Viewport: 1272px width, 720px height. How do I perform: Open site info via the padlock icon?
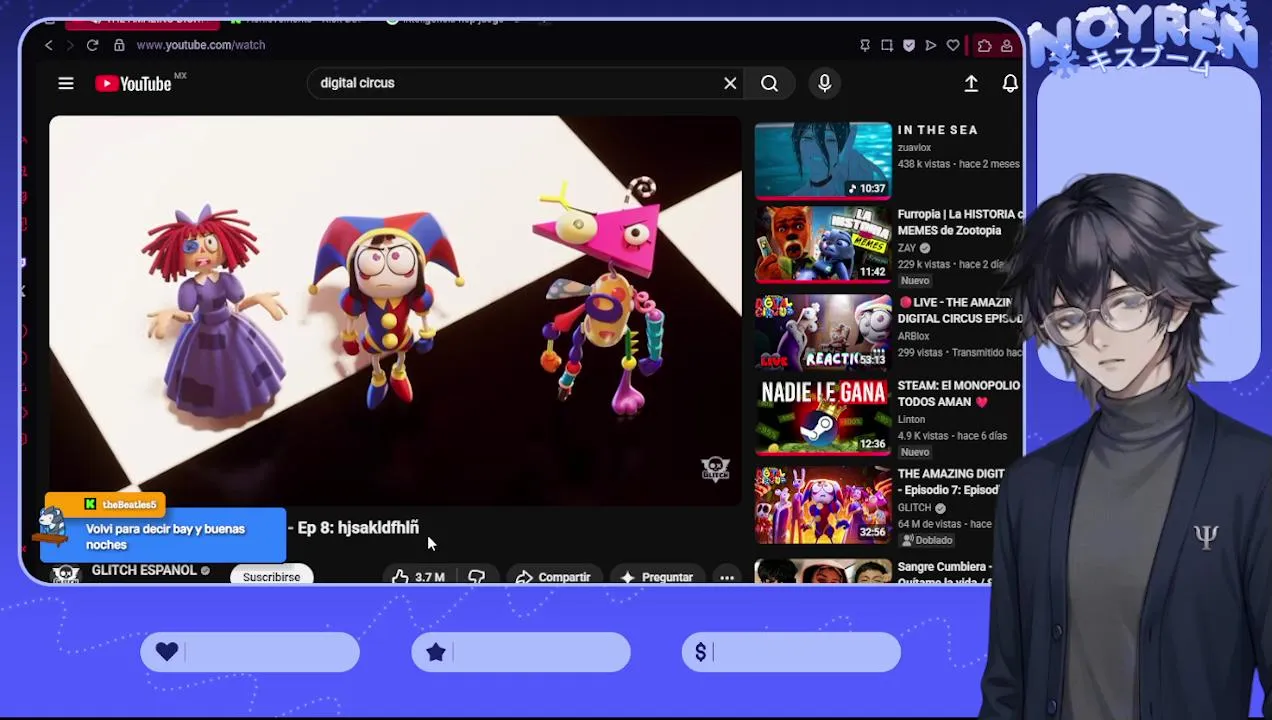pyautogui.click(x=119, y=45)
